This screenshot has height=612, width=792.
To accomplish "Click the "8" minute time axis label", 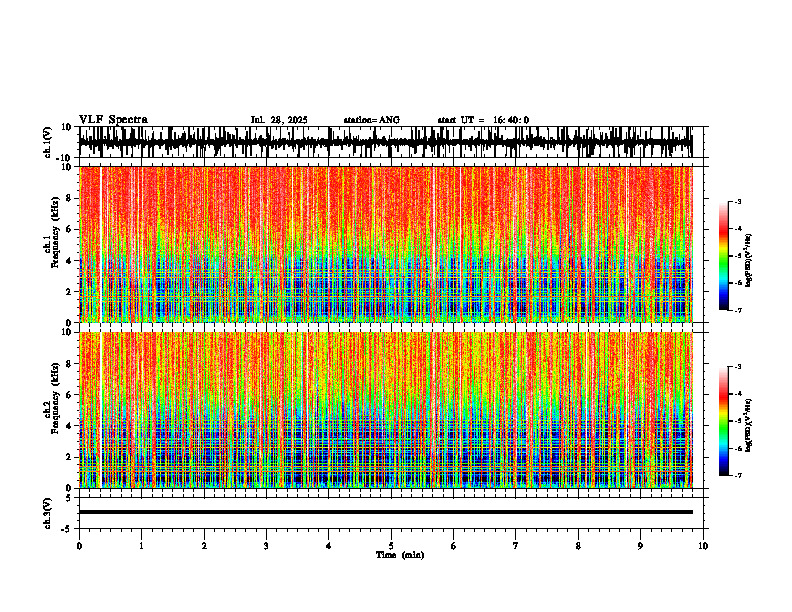I will tap(578, 546).
